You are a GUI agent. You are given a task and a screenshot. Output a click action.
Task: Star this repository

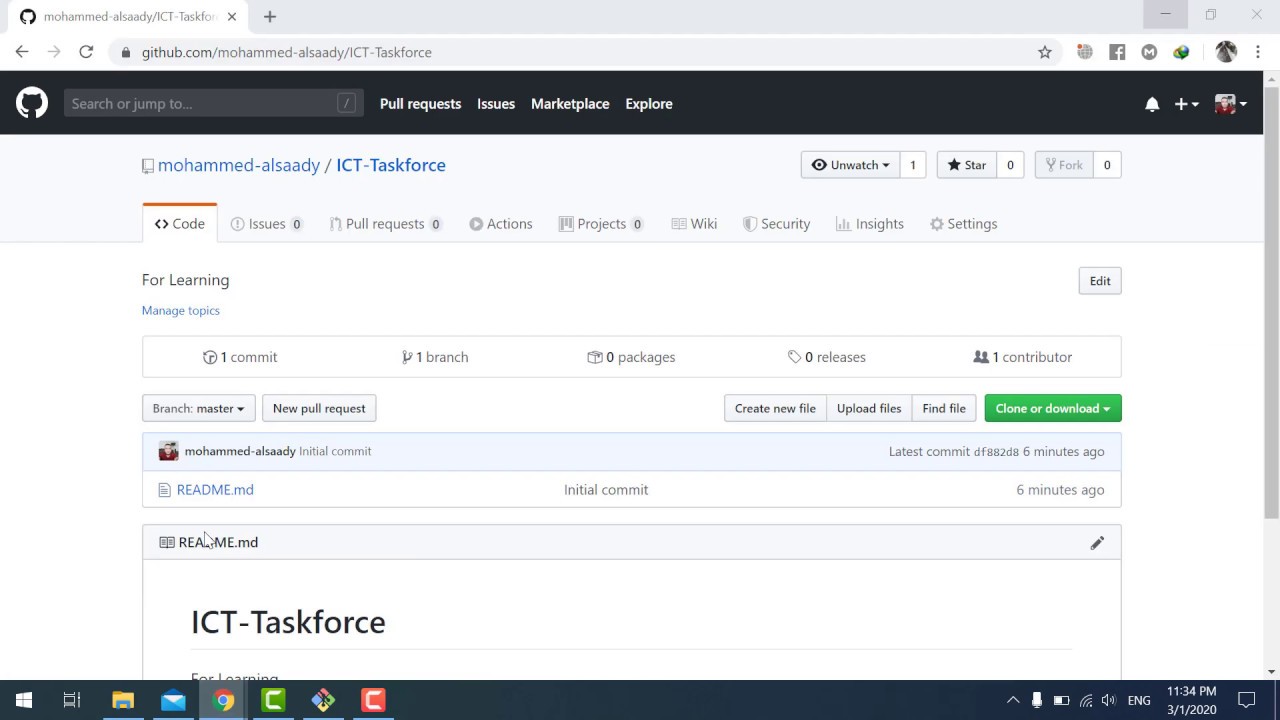(967, 165)
